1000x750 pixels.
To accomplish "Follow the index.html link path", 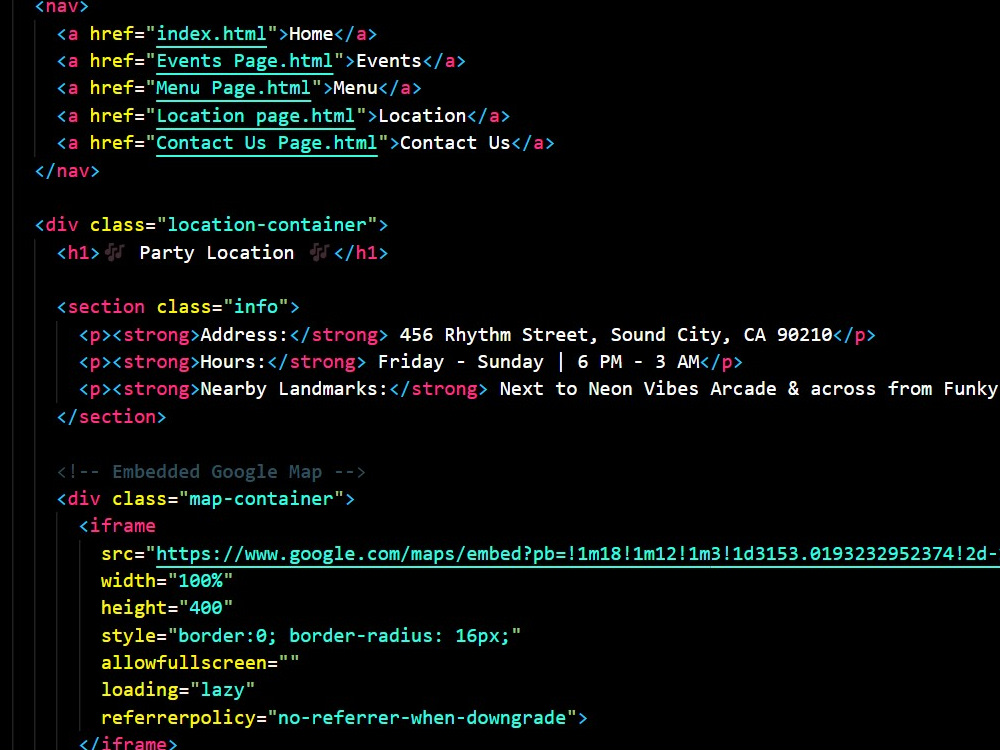I will click(x=211, y=34).
